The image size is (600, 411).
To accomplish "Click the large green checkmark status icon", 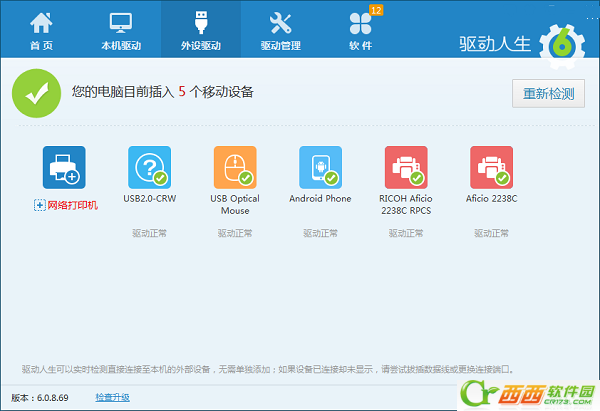I will click(36, 93).
